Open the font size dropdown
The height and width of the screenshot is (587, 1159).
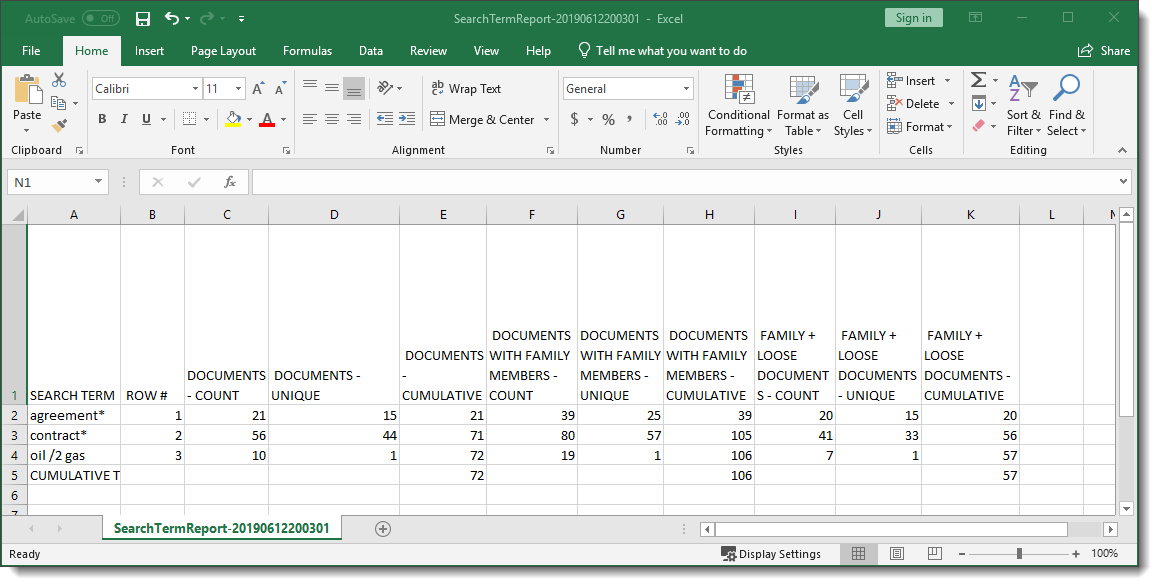click(238, 89)
